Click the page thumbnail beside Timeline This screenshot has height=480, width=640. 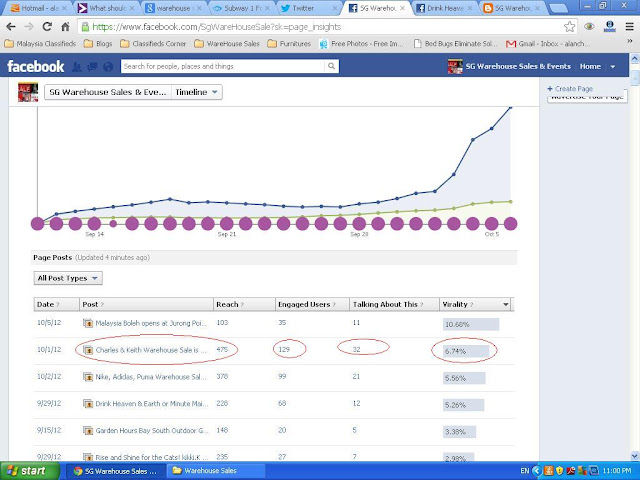28,92
